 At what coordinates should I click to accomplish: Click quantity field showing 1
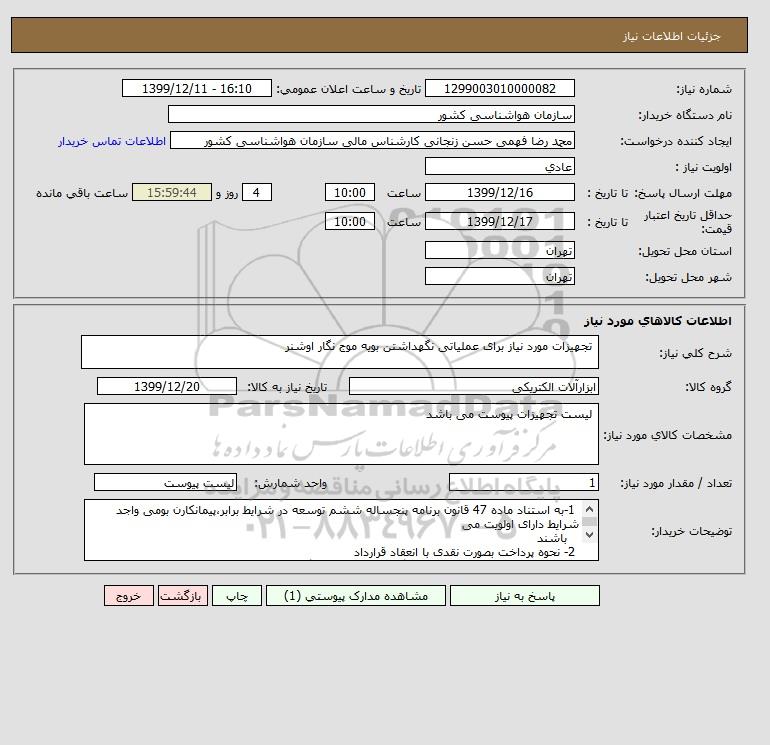pyautogui.click(x=523, y=482)
